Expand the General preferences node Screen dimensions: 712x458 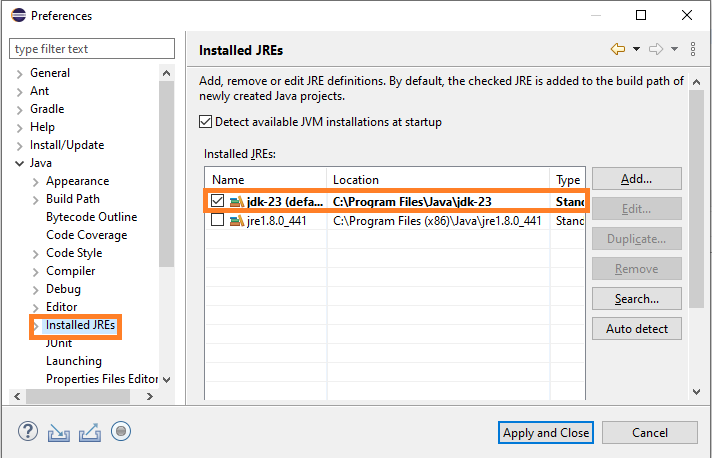tap(19, 73)
